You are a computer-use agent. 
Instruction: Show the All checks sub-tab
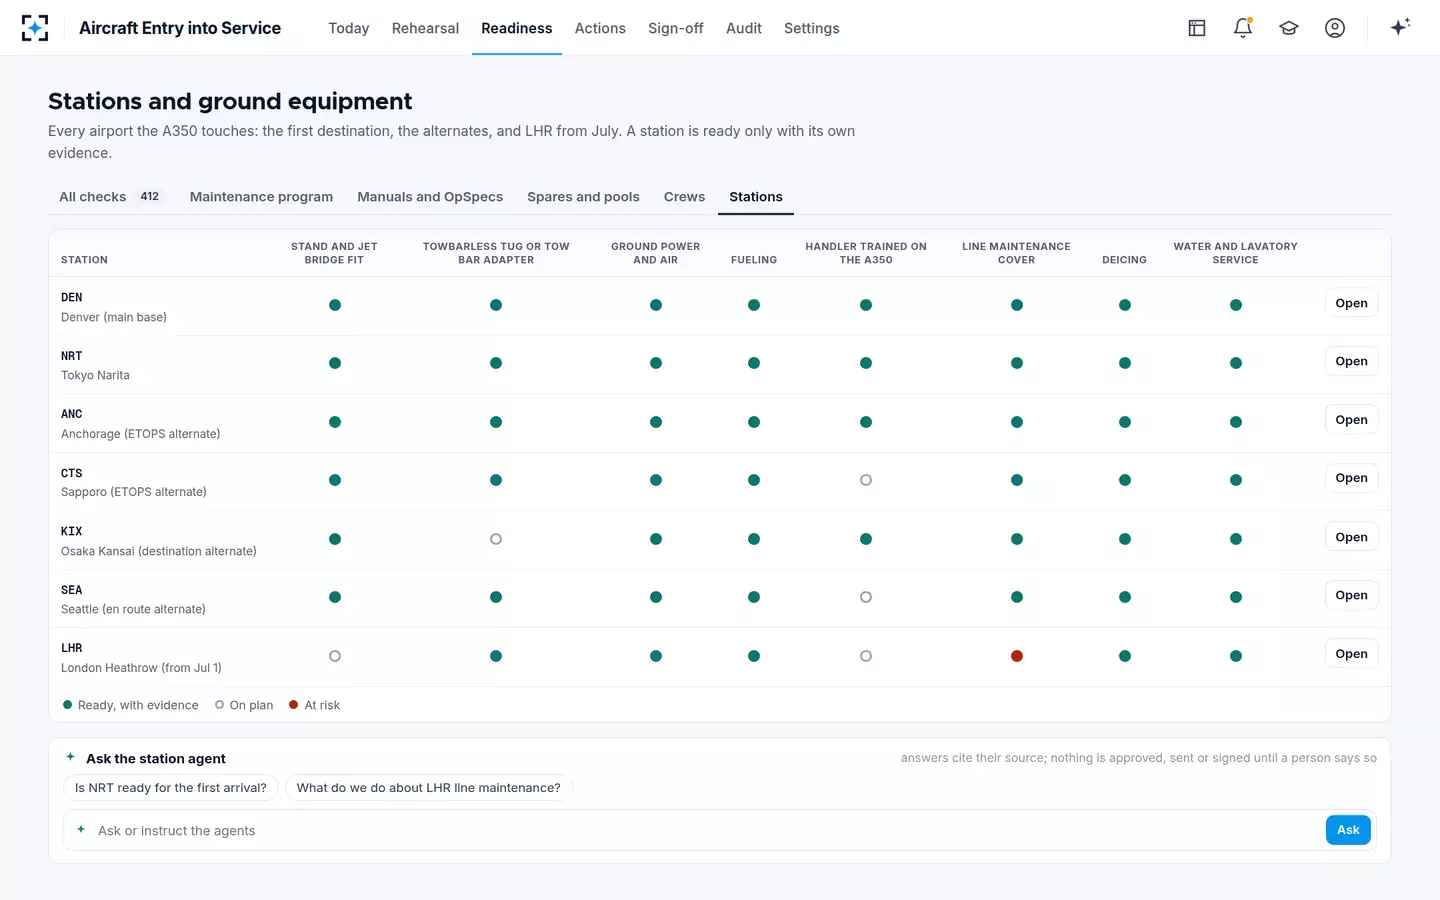pyautogui.click(x=110, y=197)
